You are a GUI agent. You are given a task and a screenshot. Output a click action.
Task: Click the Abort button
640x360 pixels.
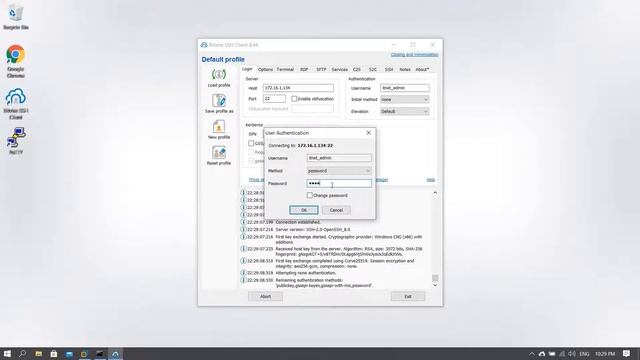tap(265, 296)
